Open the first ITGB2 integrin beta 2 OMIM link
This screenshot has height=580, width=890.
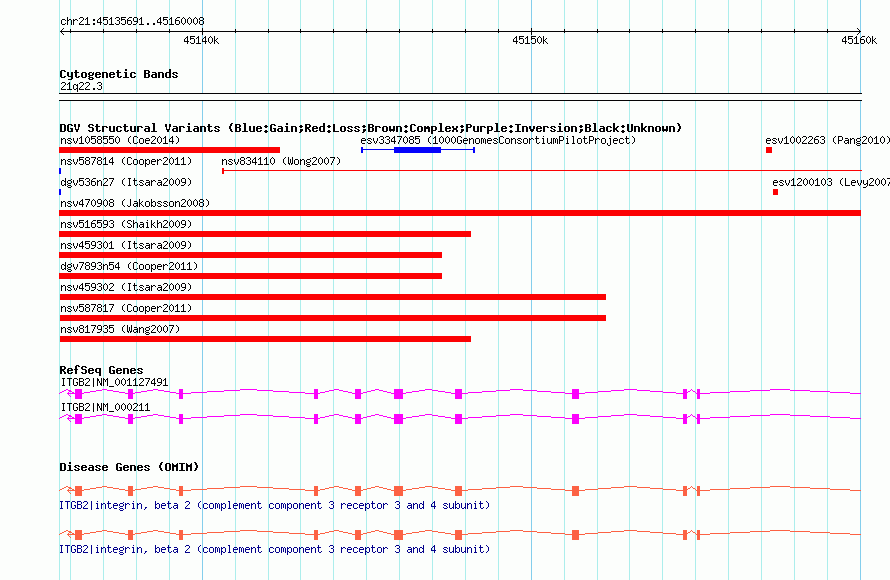(x=275, y=505)
